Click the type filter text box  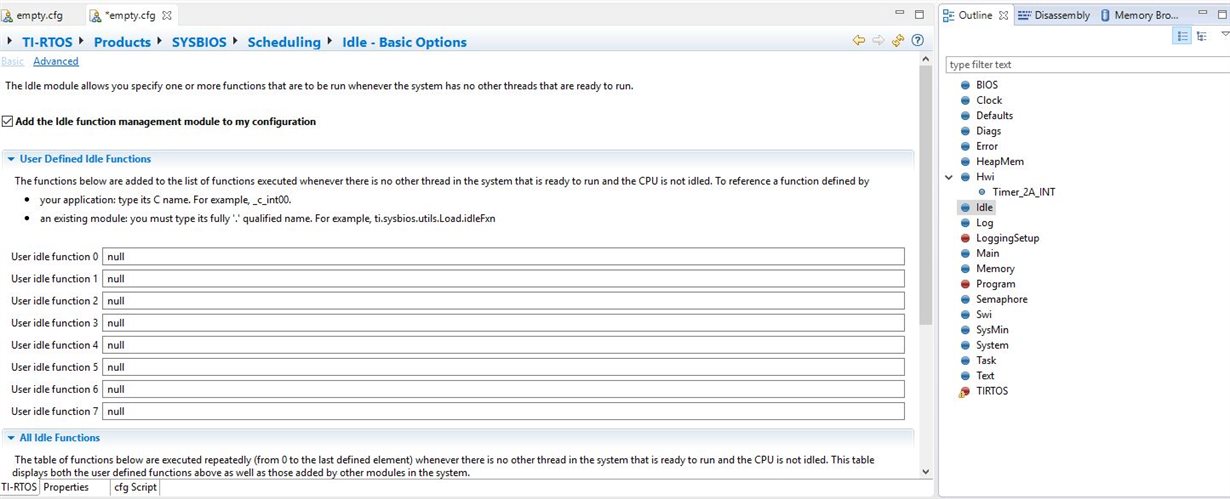tap(1087, 65)
